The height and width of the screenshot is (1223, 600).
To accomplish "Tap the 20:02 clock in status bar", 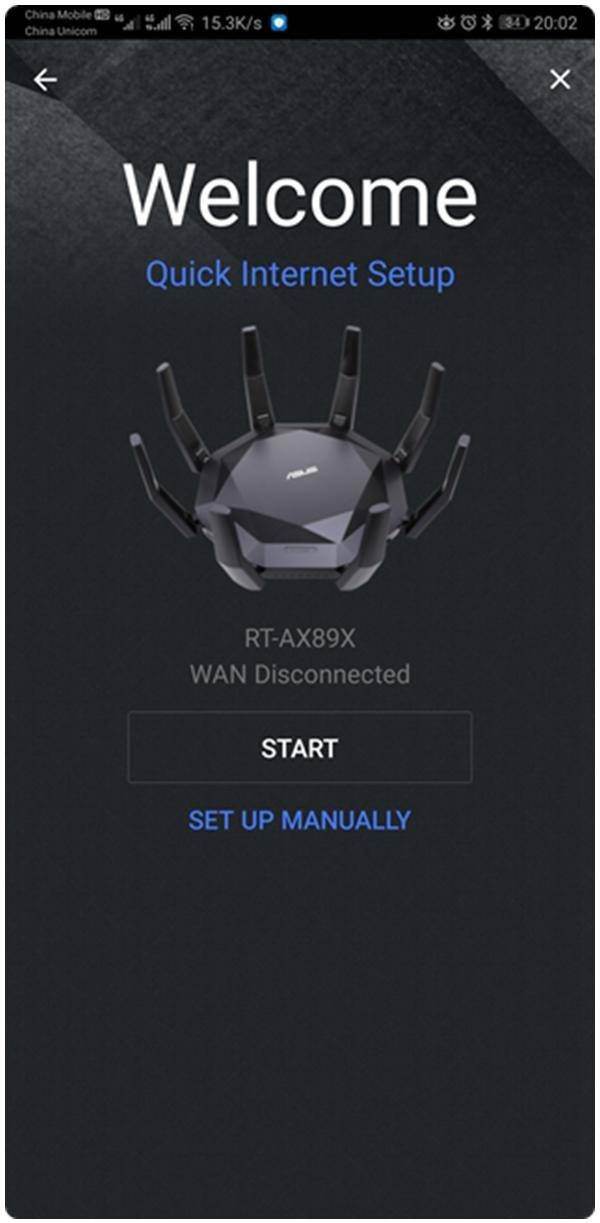I will pyautogui.click(x=555, y=22).
